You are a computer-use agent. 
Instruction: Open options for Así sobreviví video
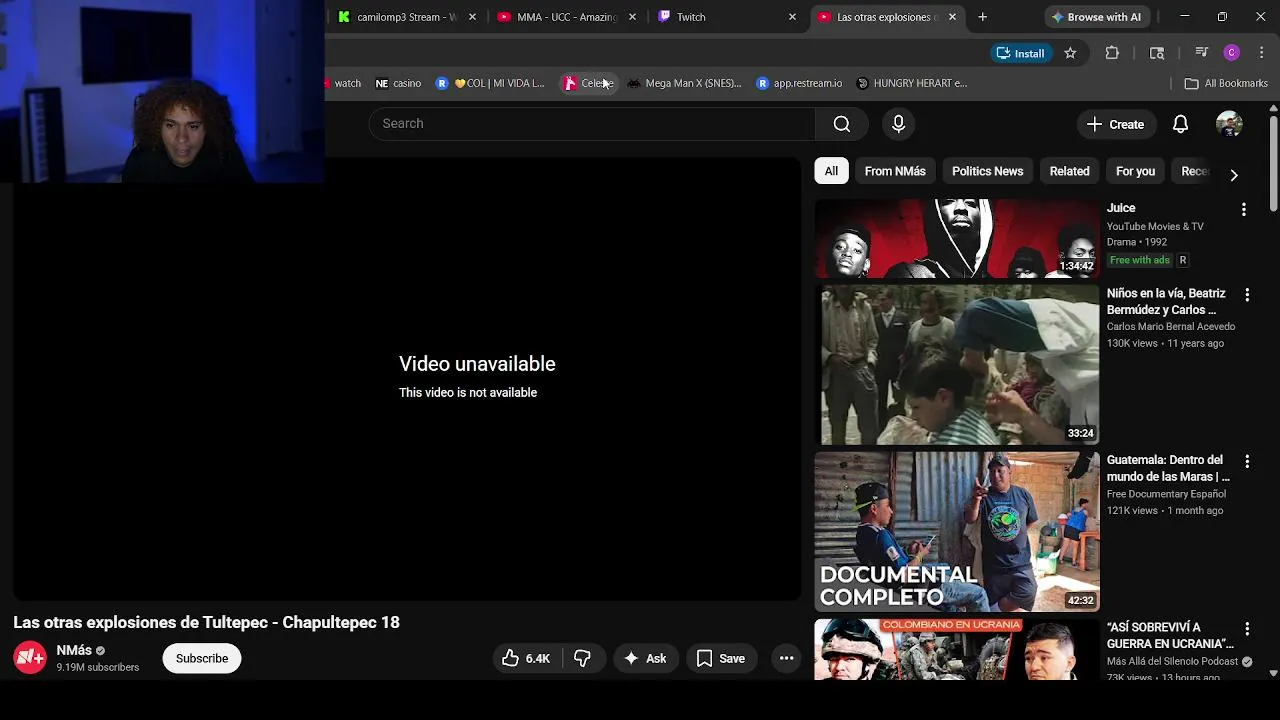[x=1246, y=629]
